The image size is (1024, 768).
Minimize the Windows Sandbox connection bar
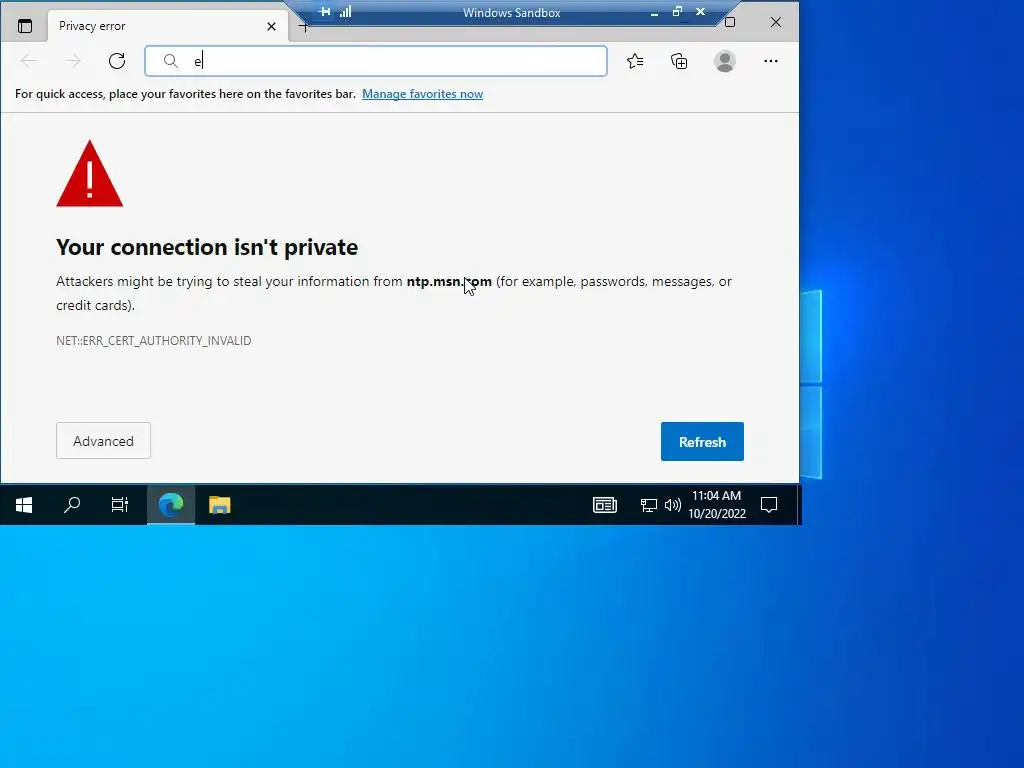click(654, 12)
